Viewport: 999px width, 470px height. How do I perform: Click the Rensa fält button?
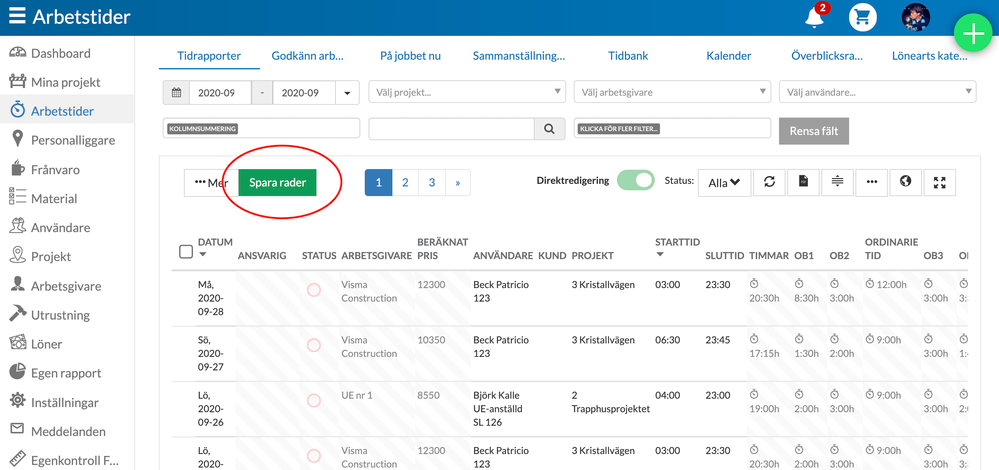click(814, 131)
